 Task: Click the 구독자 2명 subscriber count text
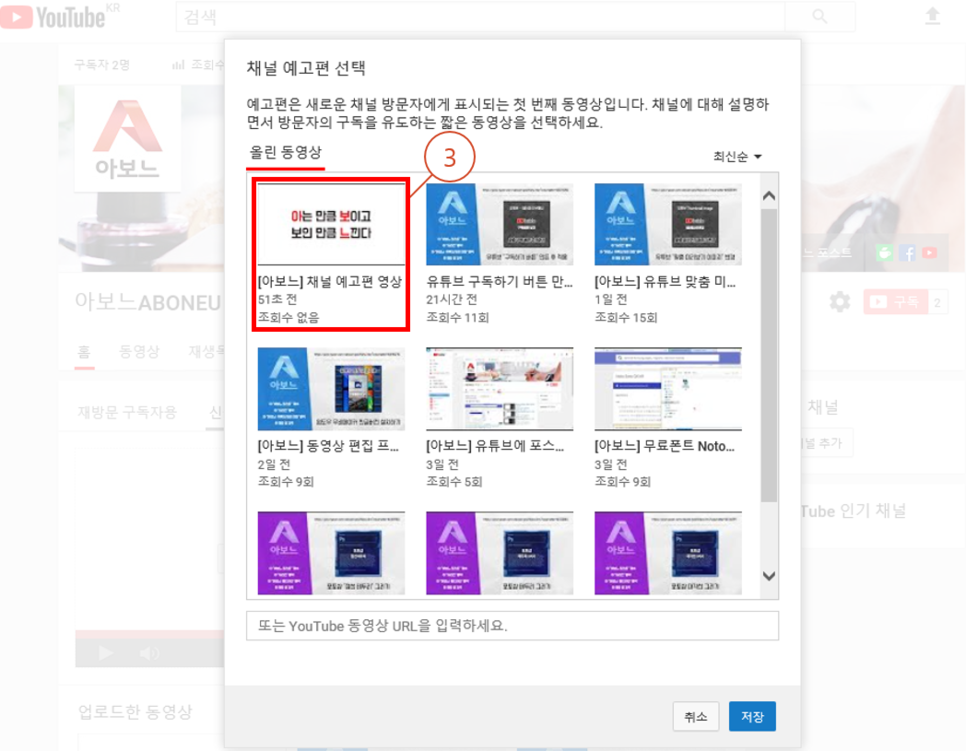102,65
